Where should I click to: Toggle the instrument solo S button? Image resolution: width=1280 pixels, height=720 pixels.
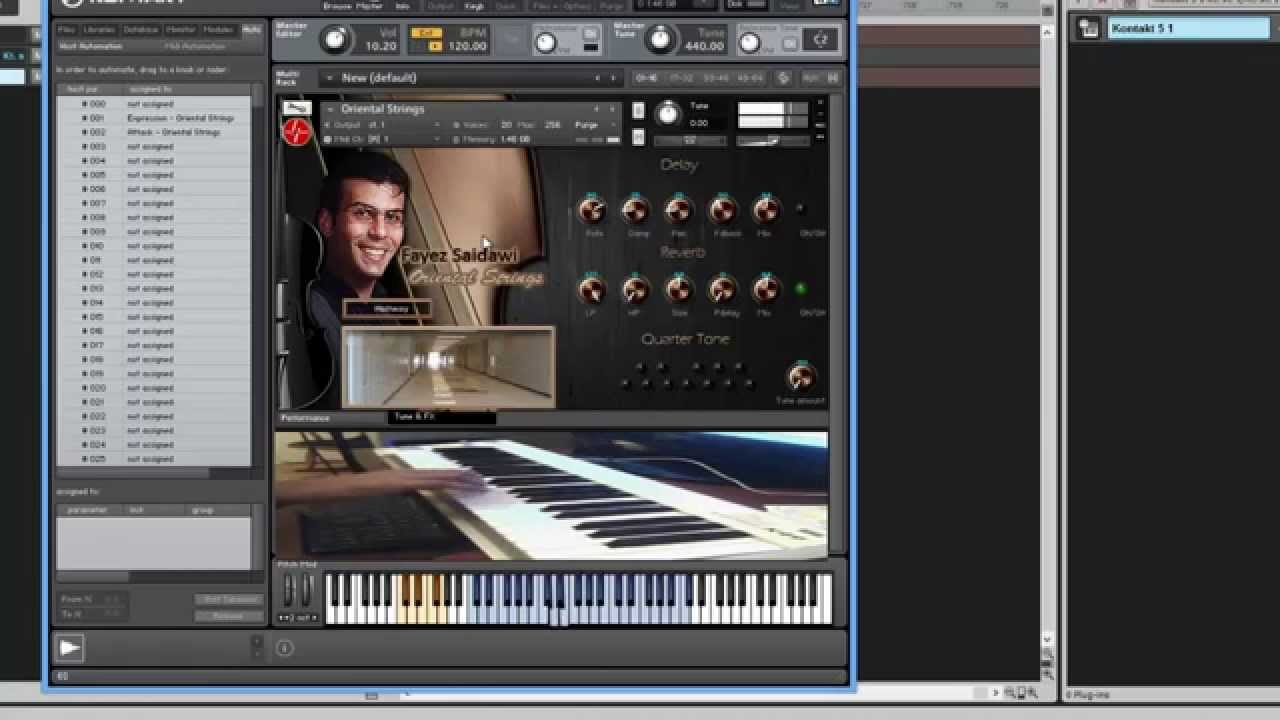point(639,110)
